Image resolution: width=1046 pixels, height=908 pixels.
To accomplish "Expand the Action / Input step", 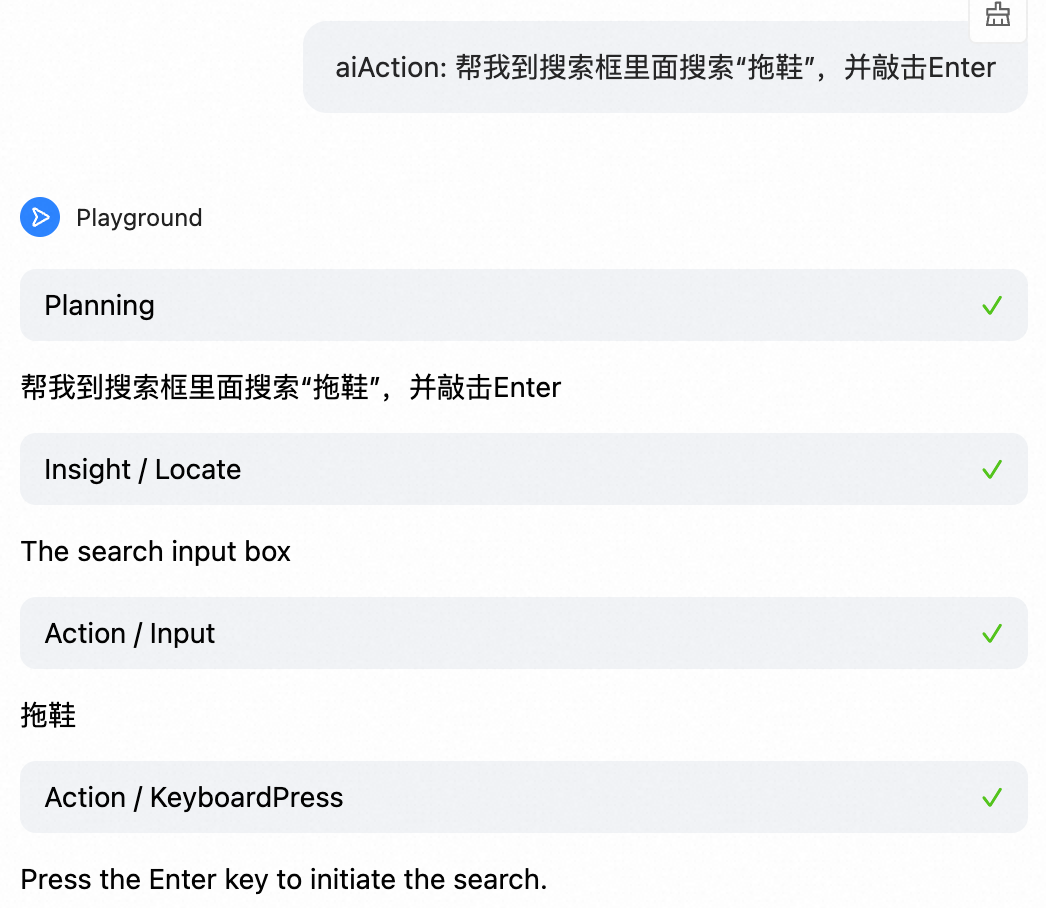I will [130, 634].
